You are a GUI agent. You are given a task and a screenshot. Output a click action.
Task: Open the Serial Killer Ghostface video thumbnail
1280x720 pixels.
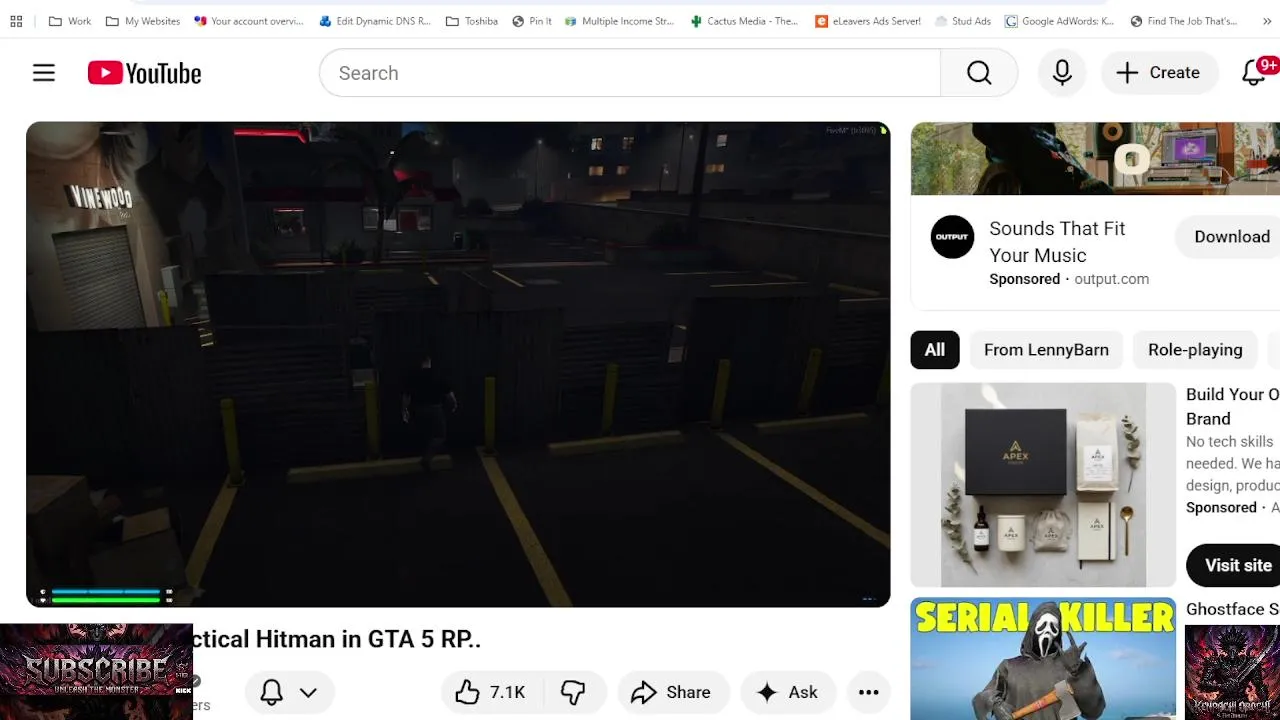click(x=1043, y=658)
